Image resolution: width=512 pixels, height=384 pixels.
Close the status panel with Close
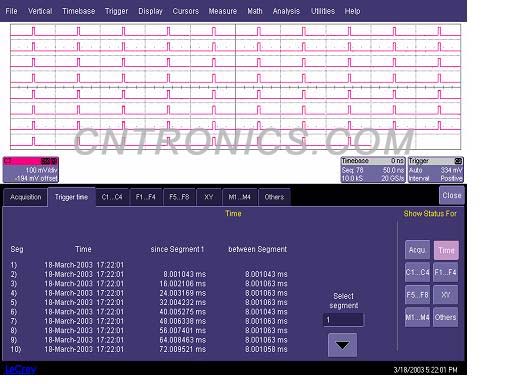click(x=452, y=195)
